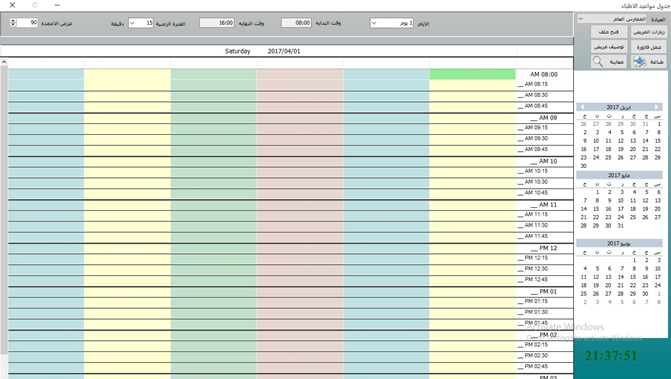Click the magnifier preview icon
The image size is (671, 379).
click(x=598, y=62)
